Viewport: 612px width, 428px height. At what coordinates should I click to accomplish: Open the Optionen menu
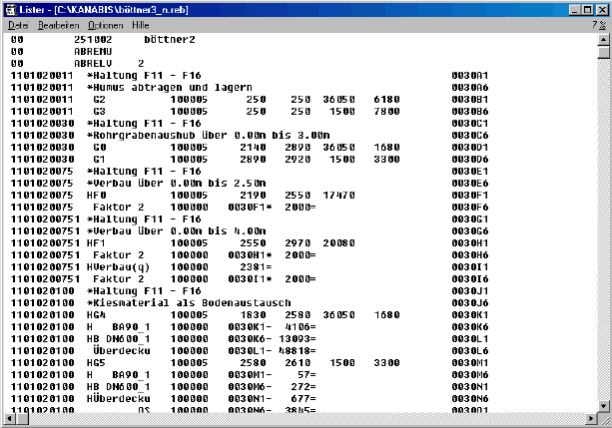tap(105, 25)
